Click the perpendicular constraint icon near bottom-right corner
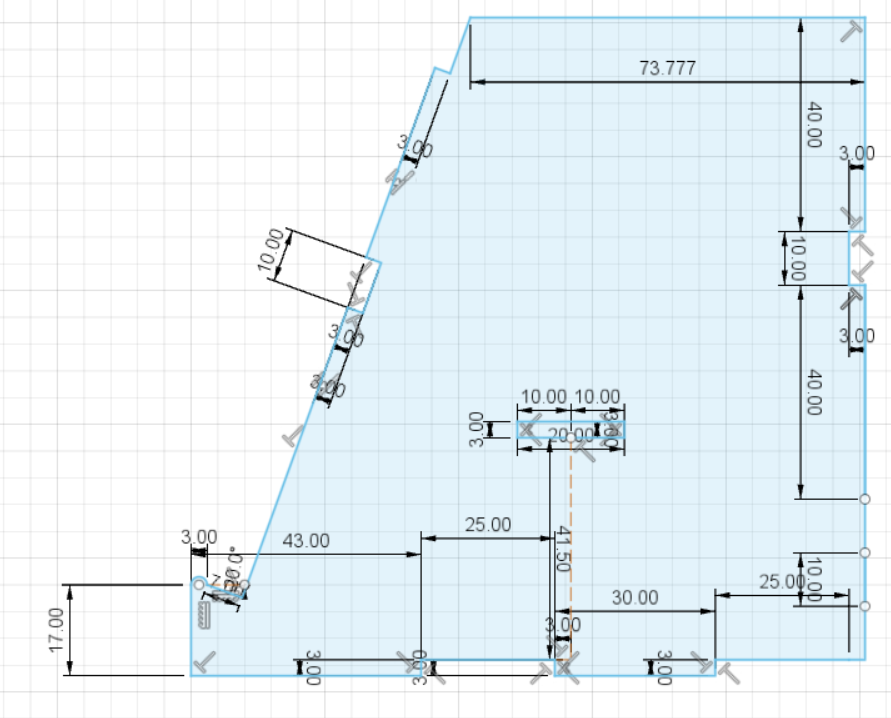 click(x=729, y=672)
